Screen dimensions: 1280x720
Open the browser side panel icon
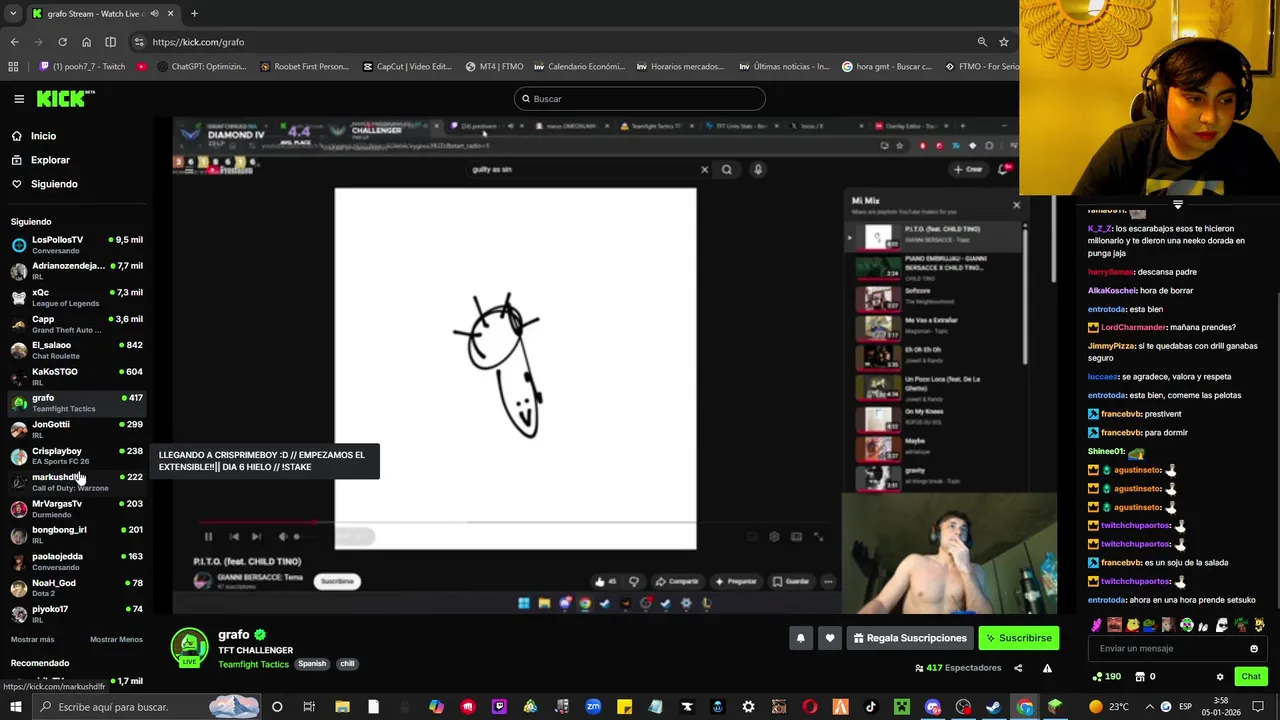[x=110, y=42]
